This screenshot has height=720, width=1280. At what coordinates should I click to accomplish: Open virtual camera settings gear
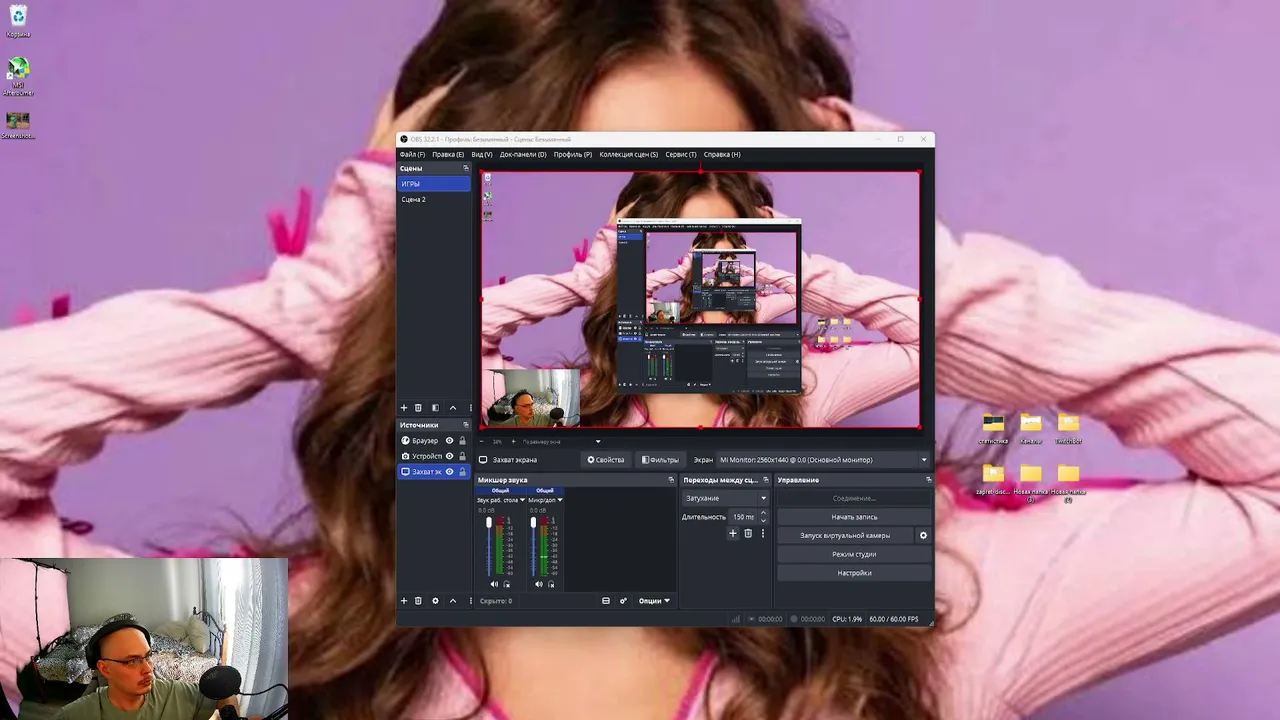pyautogui.click(x=923, y=536)
